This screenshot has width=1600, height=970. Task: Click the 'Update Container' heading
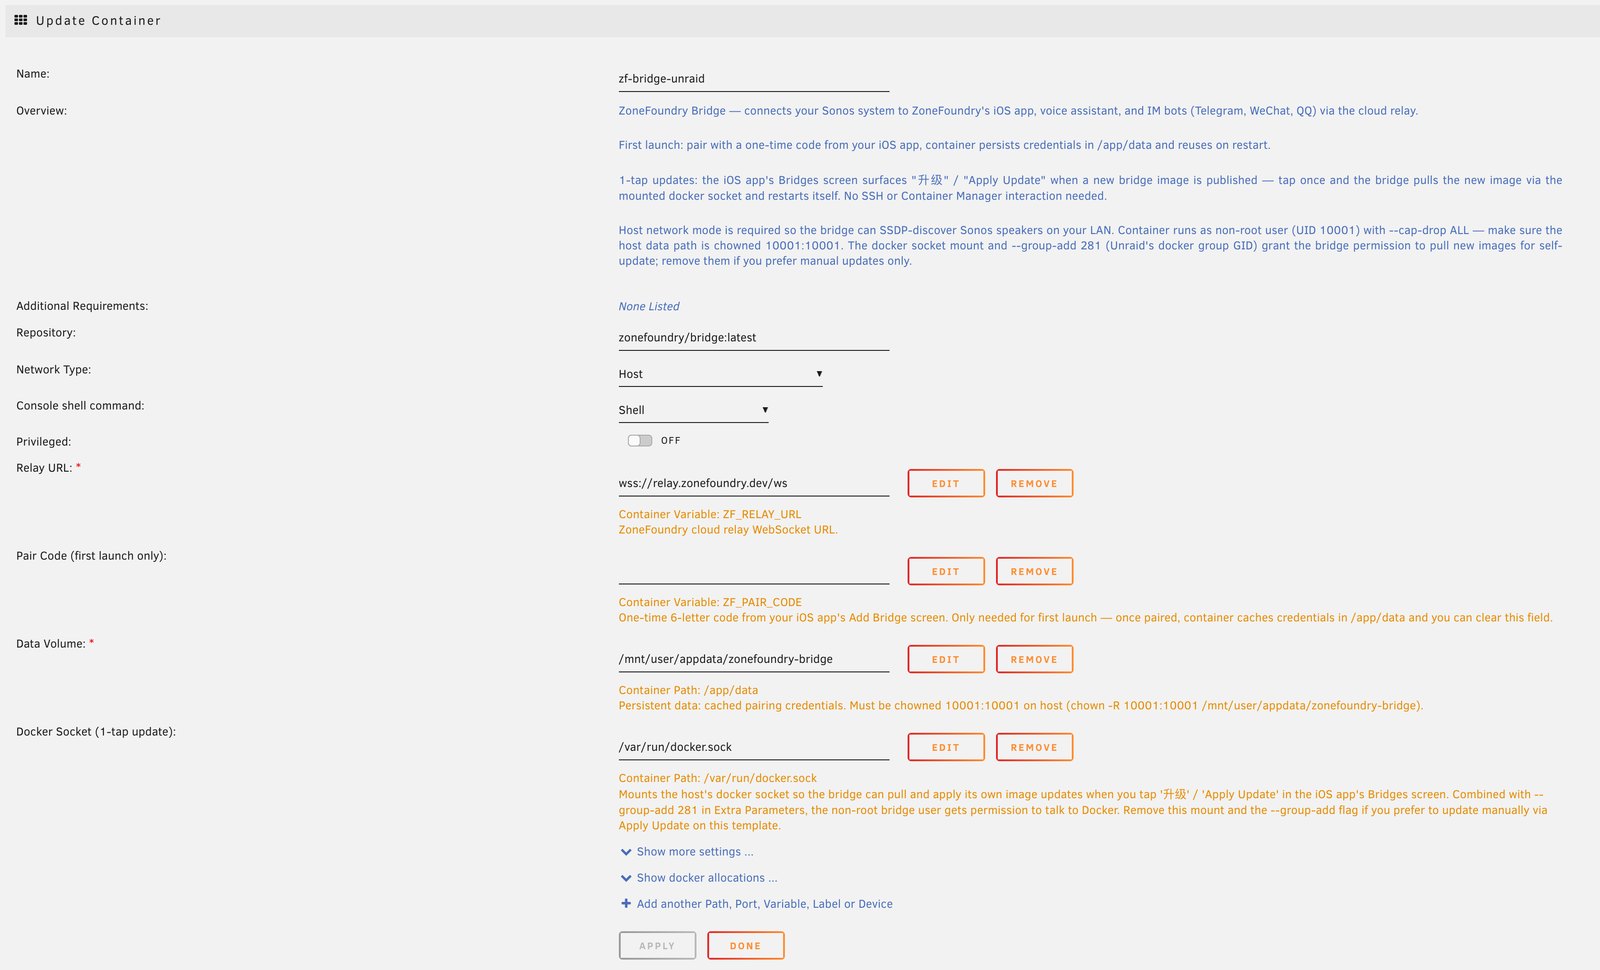[98, 20]
